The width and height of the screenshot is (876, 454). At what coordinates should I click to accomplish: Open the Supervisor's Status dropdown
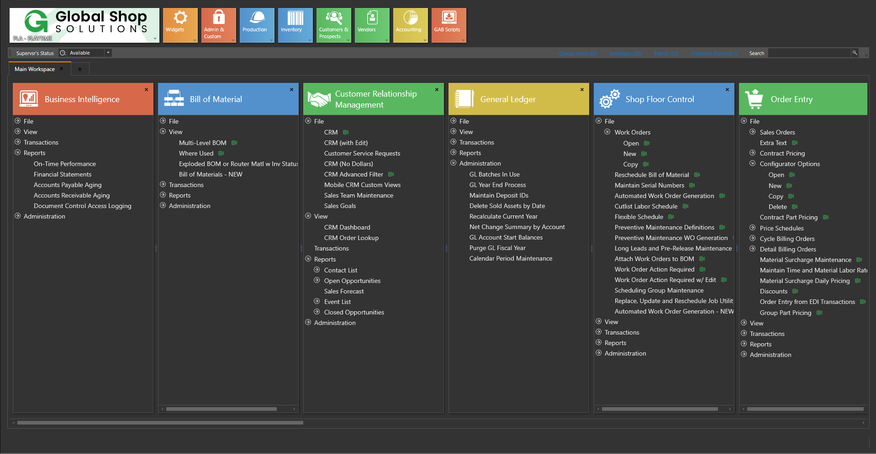tap(107, 53)
